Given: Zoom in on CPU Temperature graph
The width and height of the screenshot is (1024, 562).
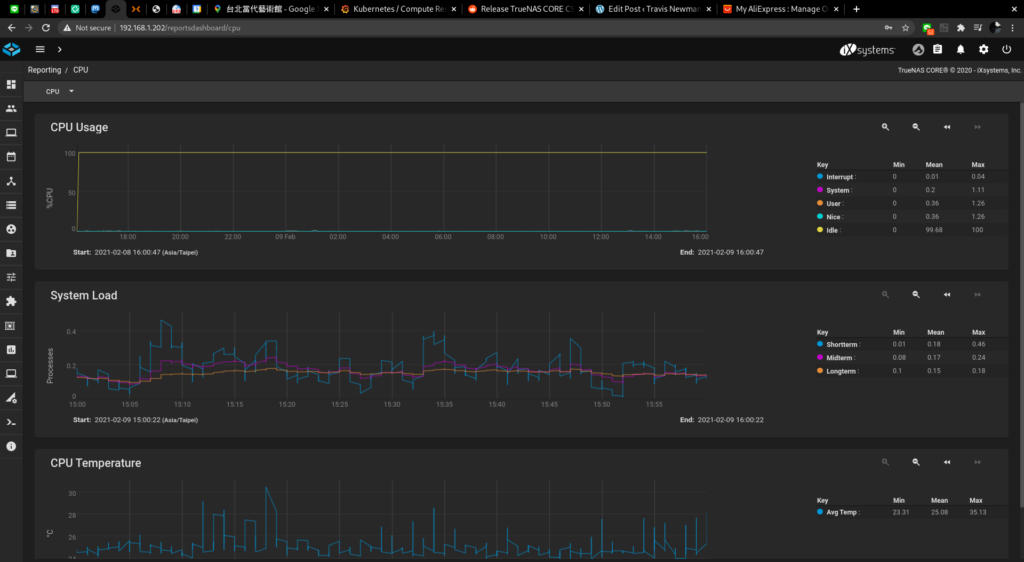Looking at the screenshot, I should [x=886, y=462].
